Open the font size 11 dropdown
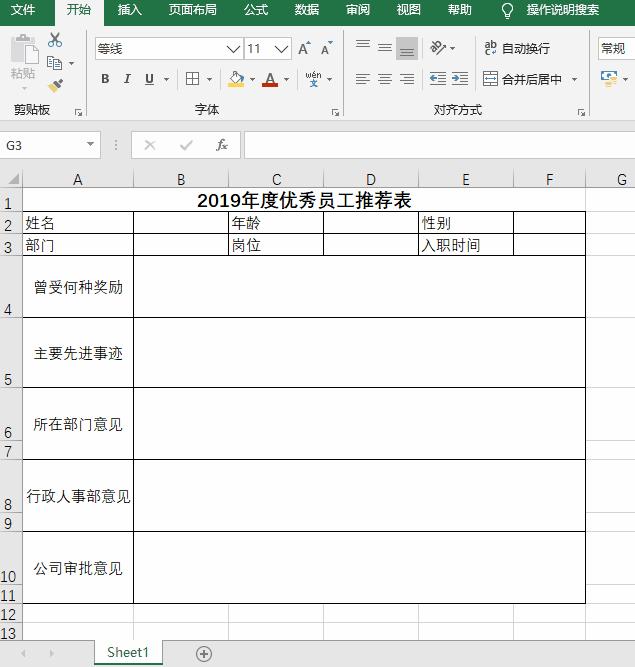 pyautogui.click(x=281, y=49)
